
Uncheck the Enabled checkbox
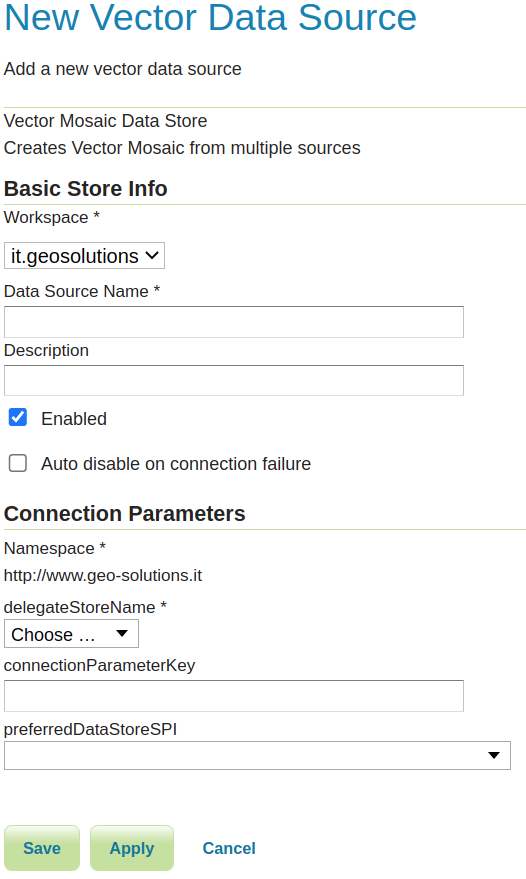pyautogui.click(x=18, y=418)
